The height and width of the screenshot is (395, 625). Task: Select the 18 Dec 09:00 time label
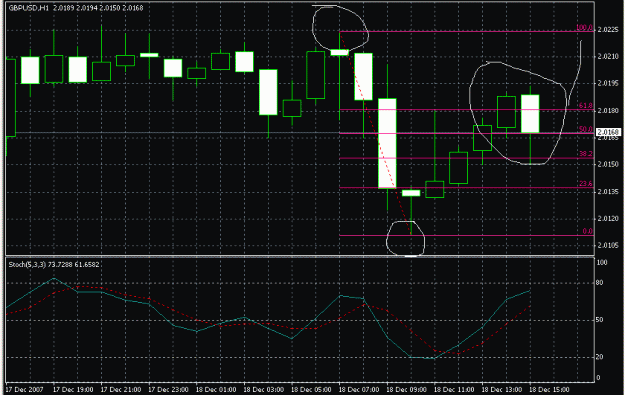tap(406, 389)
